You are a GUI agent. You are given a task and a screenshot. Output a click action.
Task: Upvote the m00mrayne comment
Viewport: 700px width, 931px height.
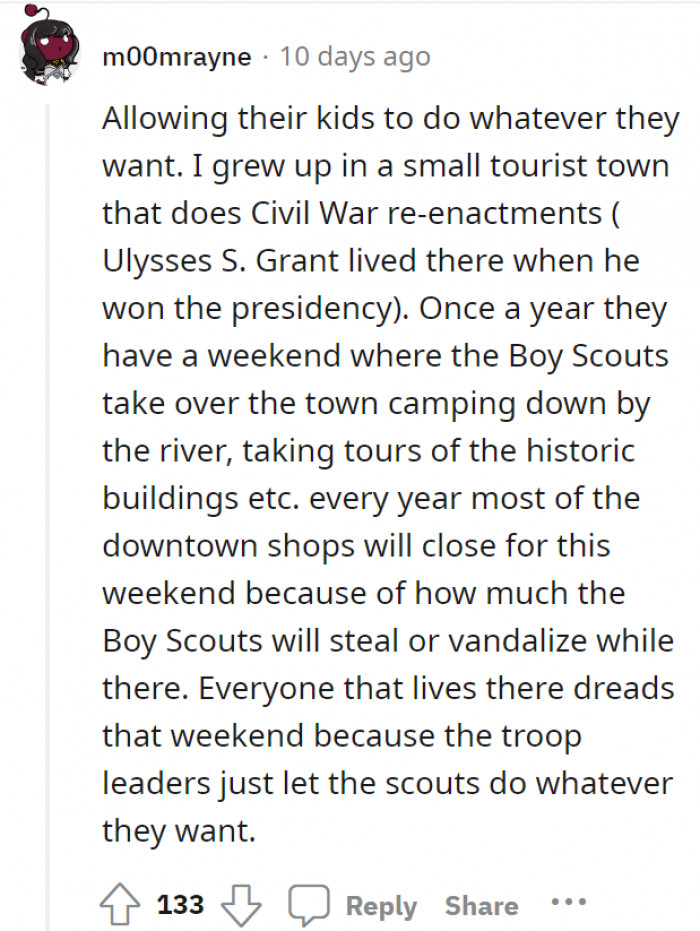[120, 905]
